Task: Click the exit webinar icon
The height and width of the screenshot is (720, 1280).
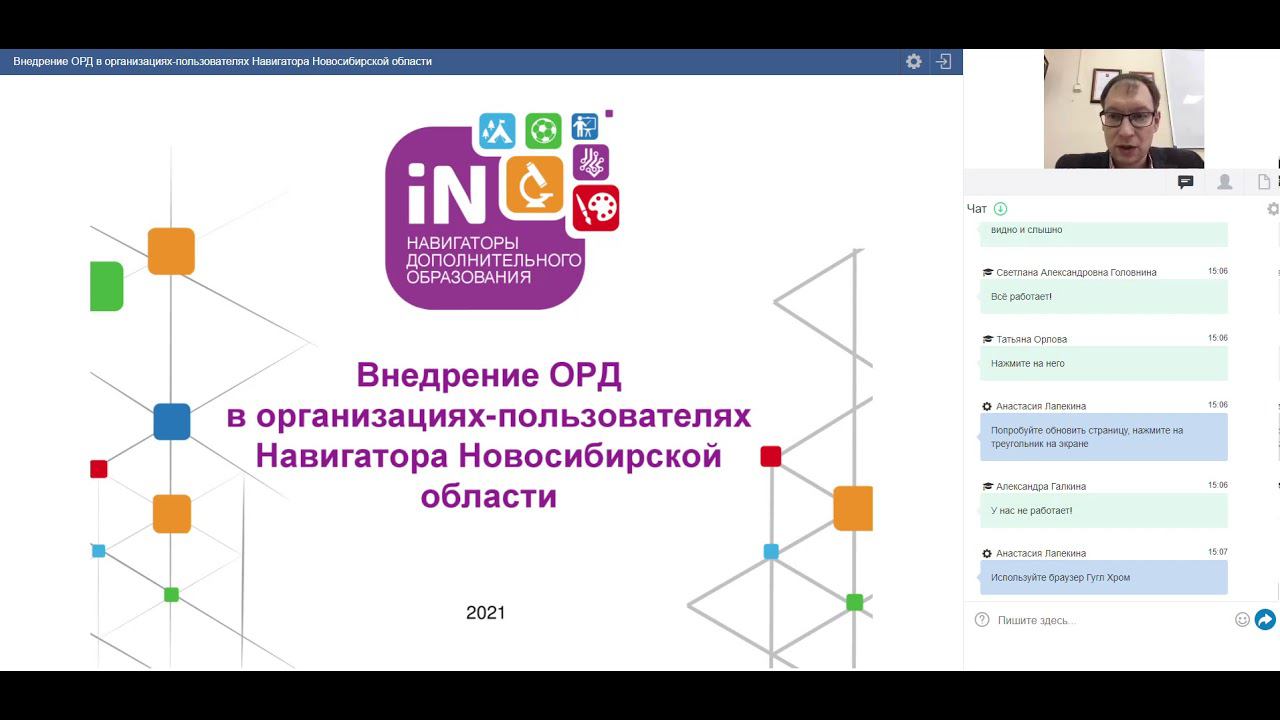Action: click(943, 61)
